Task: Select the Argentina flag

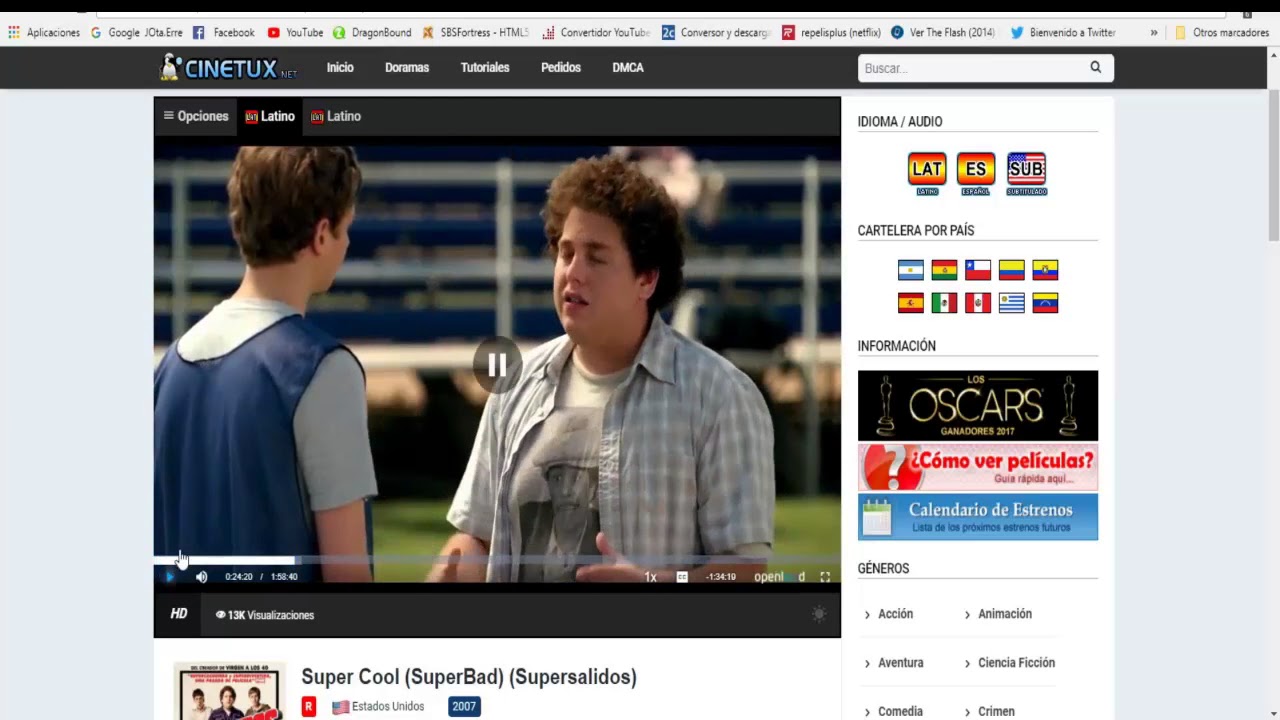Action: click(x=911, y=270)
